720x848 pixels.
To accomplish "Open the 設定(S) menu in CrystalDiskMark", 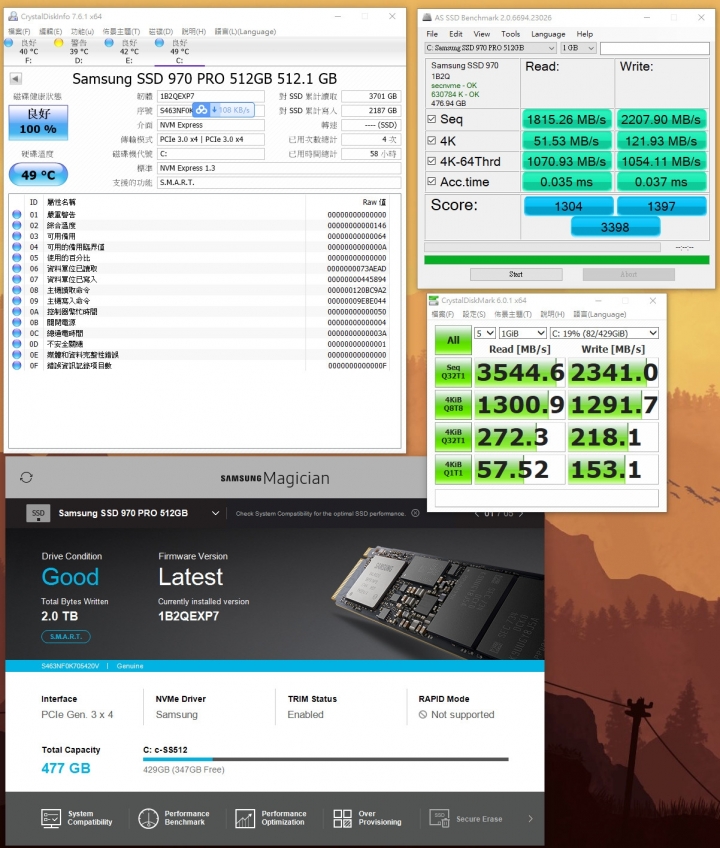I will pyautogui.click(x=474, y=314).
